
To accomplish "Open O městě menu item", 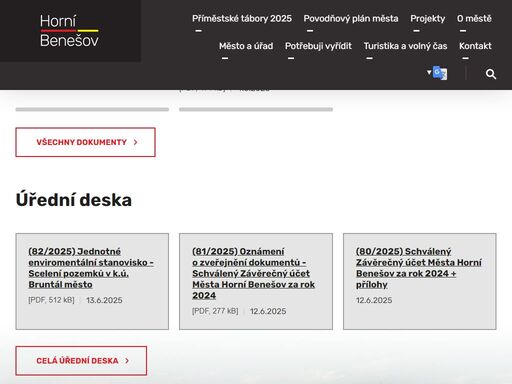I will [x=474, y=18].
